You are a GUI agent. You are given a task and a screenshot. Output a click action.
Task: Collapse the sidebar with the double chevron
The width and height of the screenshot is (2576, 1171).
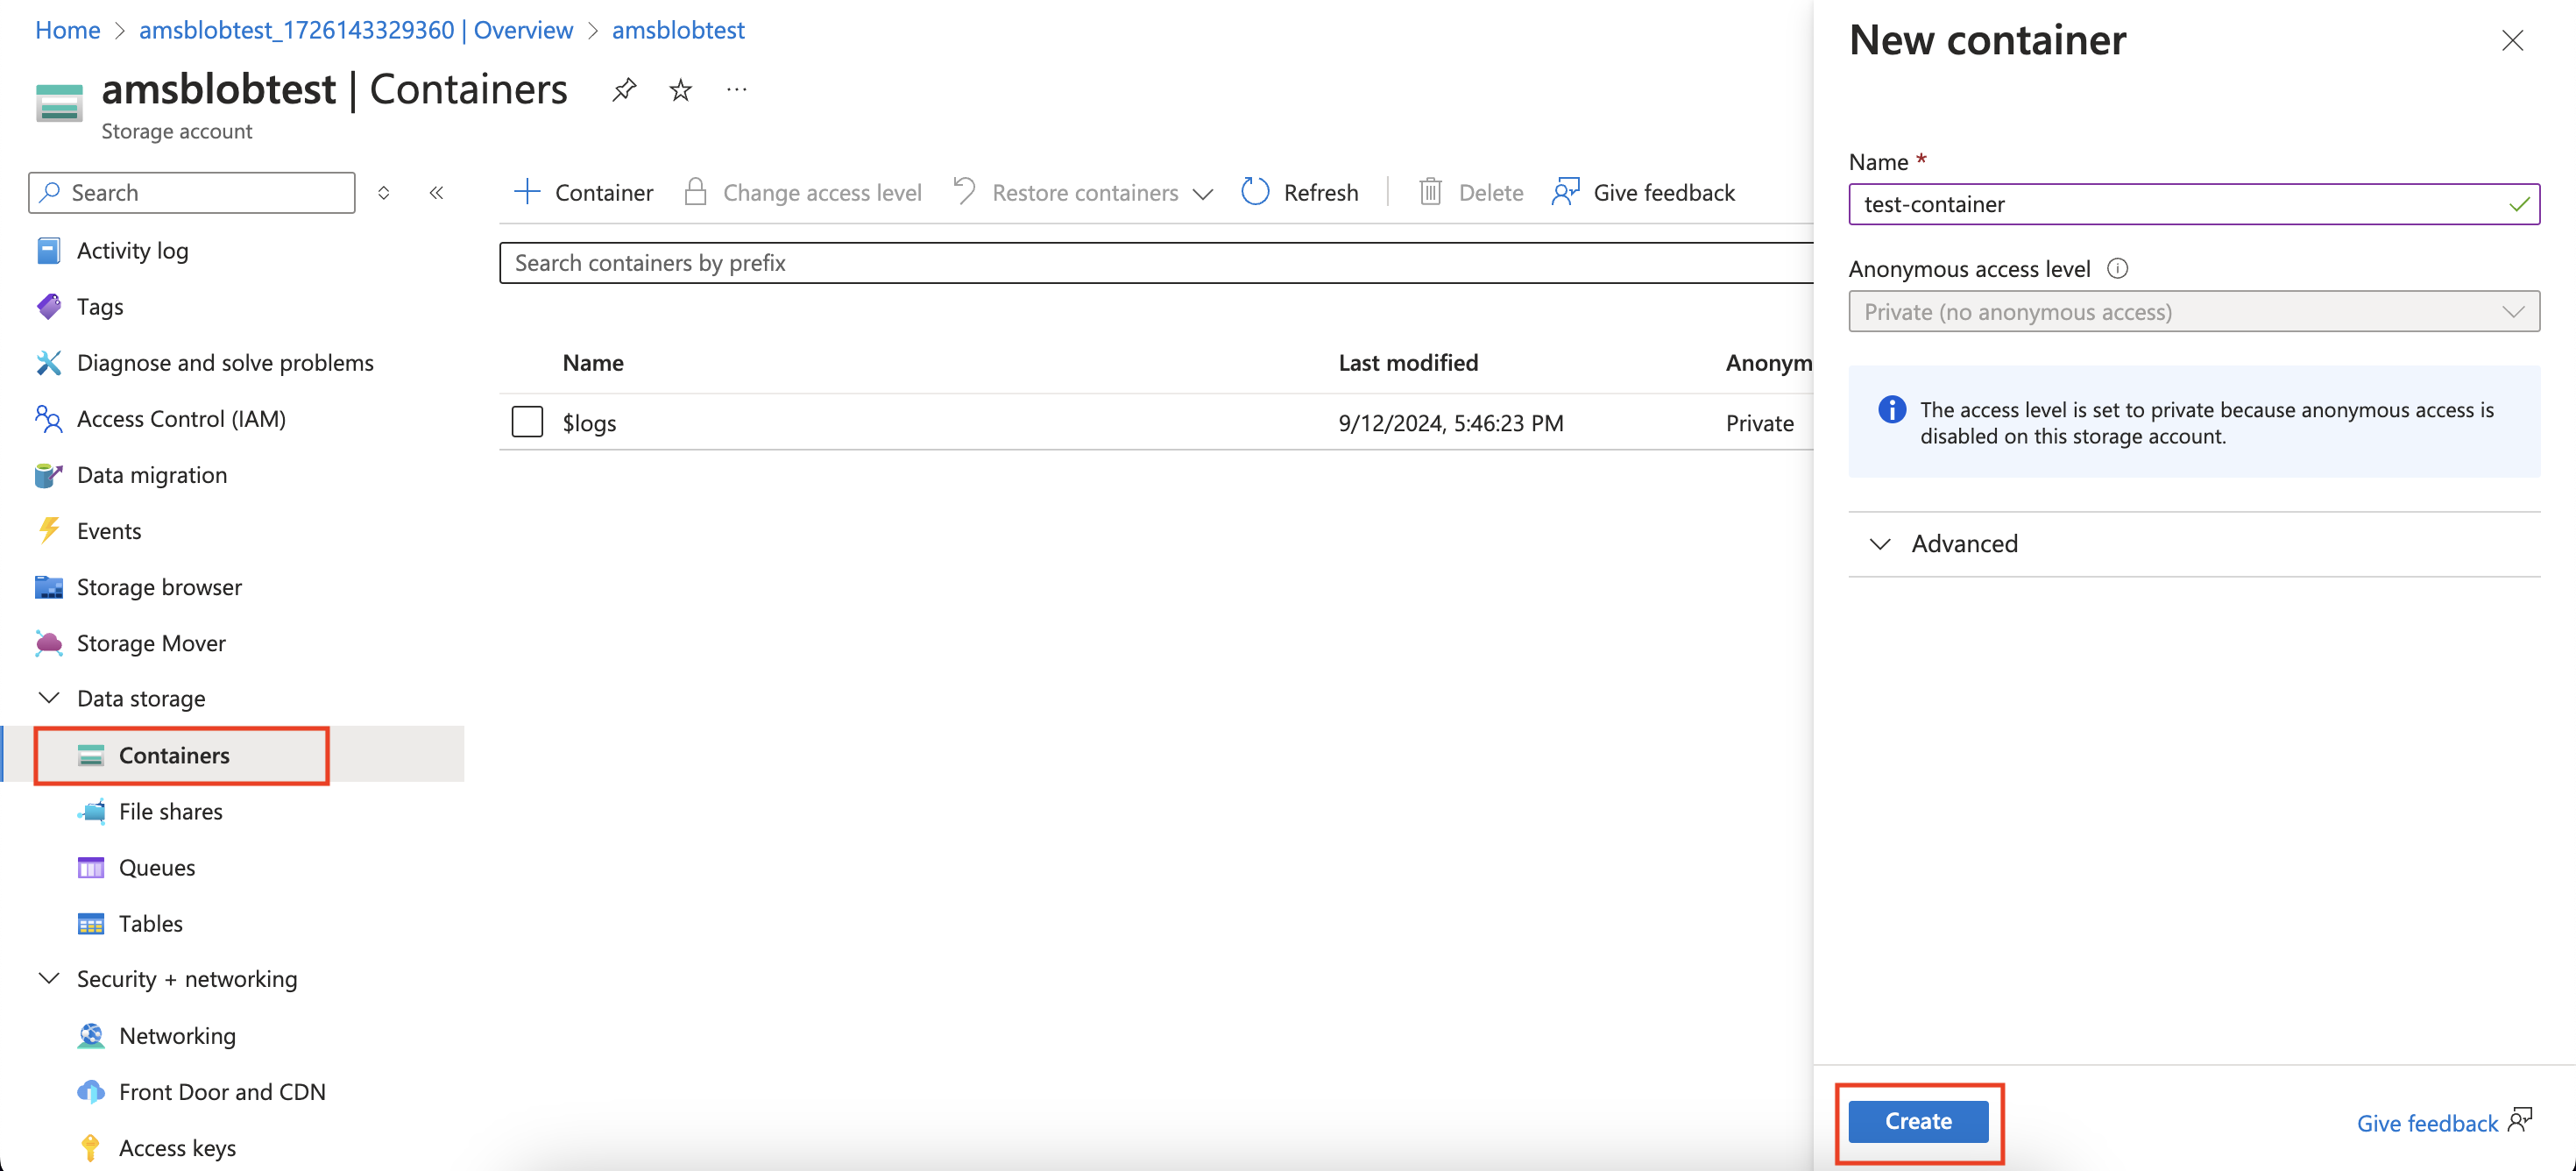point(436,193)
